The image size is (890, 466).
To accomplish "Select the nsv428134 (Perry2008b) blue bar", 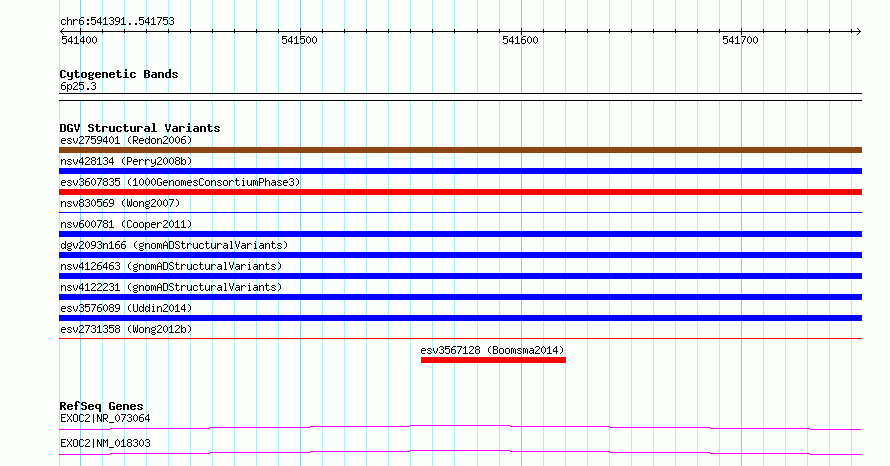I will pyautogui.click(x=460, y=171).
